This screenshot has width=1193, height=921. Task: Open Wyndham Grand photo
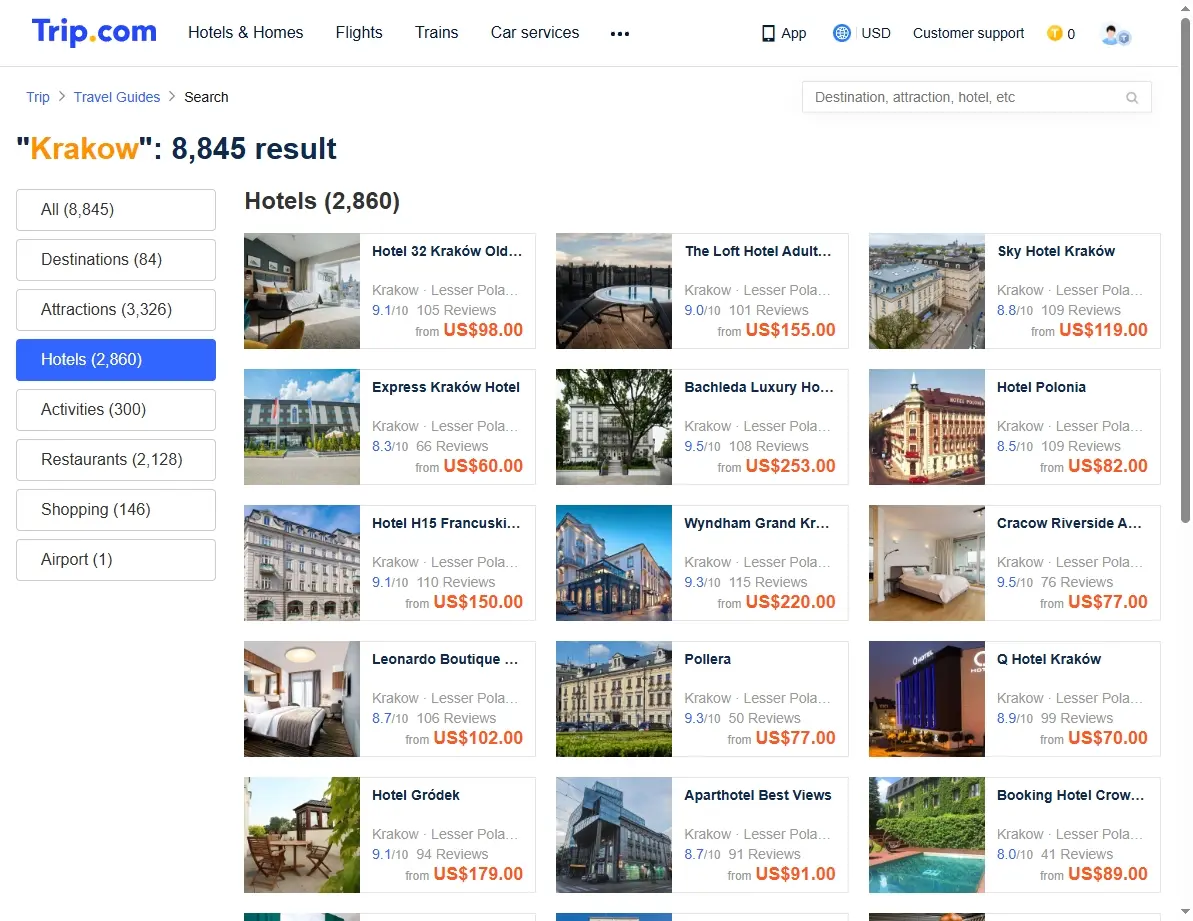tap(614, 564)
